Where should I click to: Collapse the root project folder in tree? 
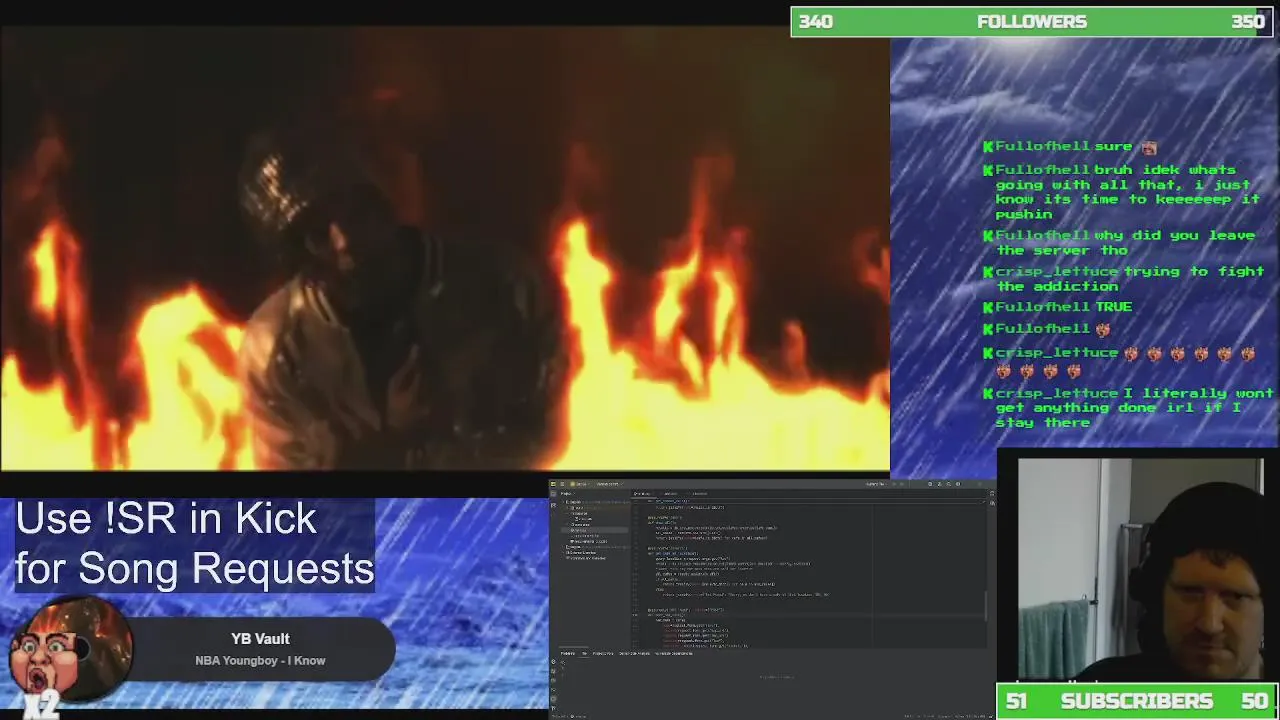(x=564, y=502)
